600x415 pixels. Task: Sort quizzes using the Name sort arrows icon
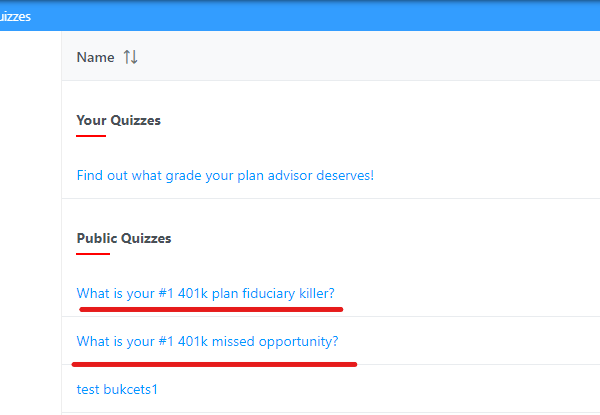coord(130,57)
